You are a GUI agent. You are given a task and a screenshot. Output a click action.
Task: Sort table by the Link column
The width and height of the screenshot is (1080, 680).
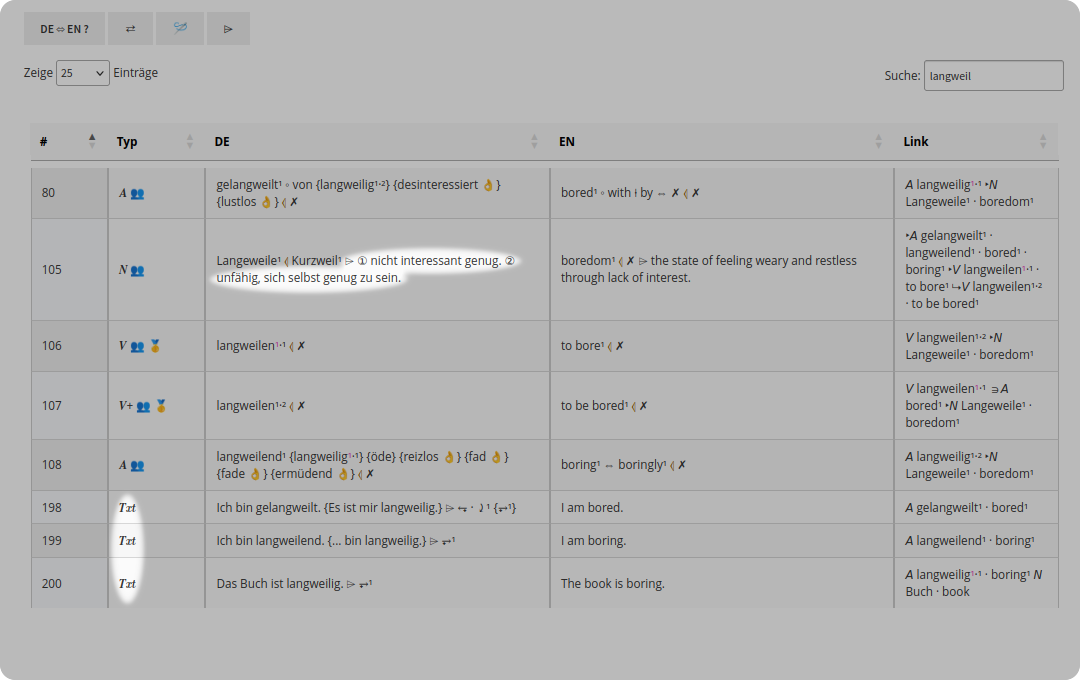(x=976, y=141)
